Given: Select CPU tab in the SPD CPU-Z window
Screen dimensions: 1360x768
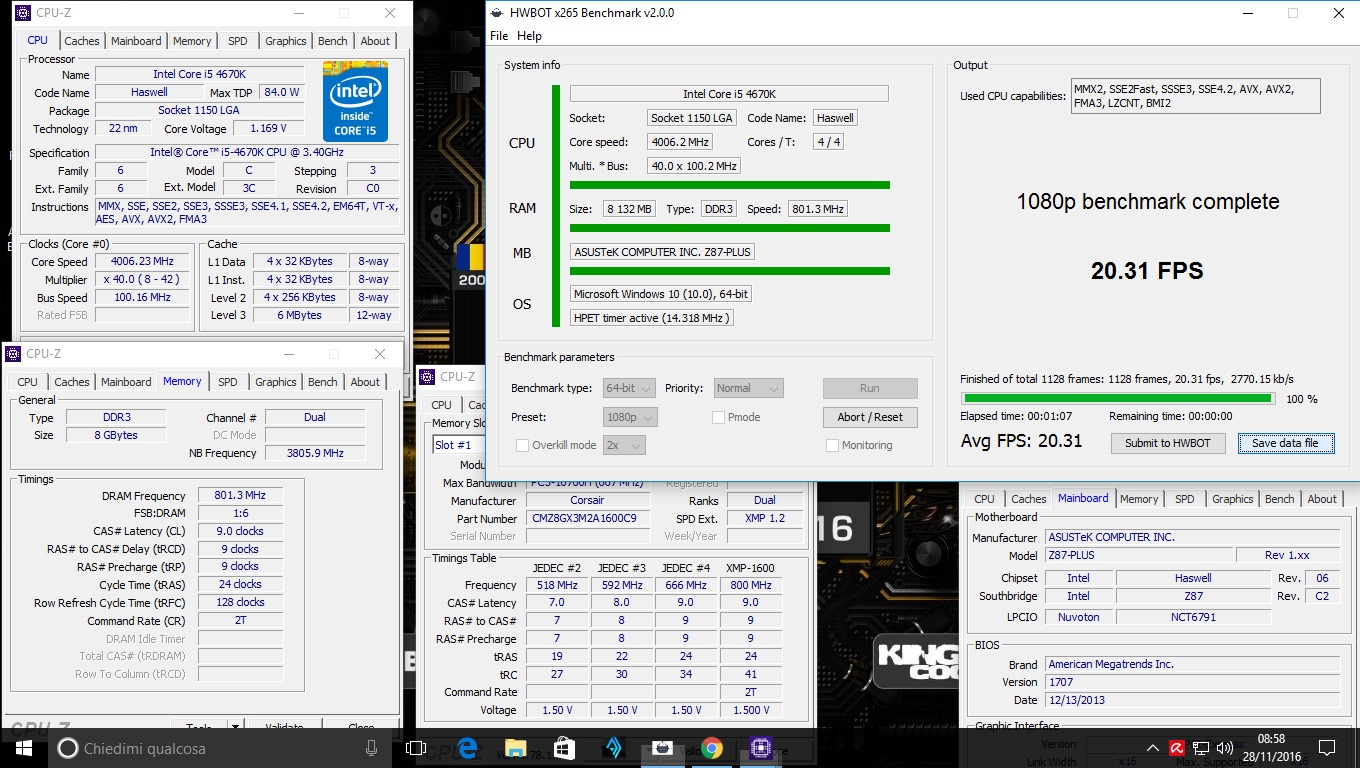Looking at the screenshot, I should click(x=442, y=405).
